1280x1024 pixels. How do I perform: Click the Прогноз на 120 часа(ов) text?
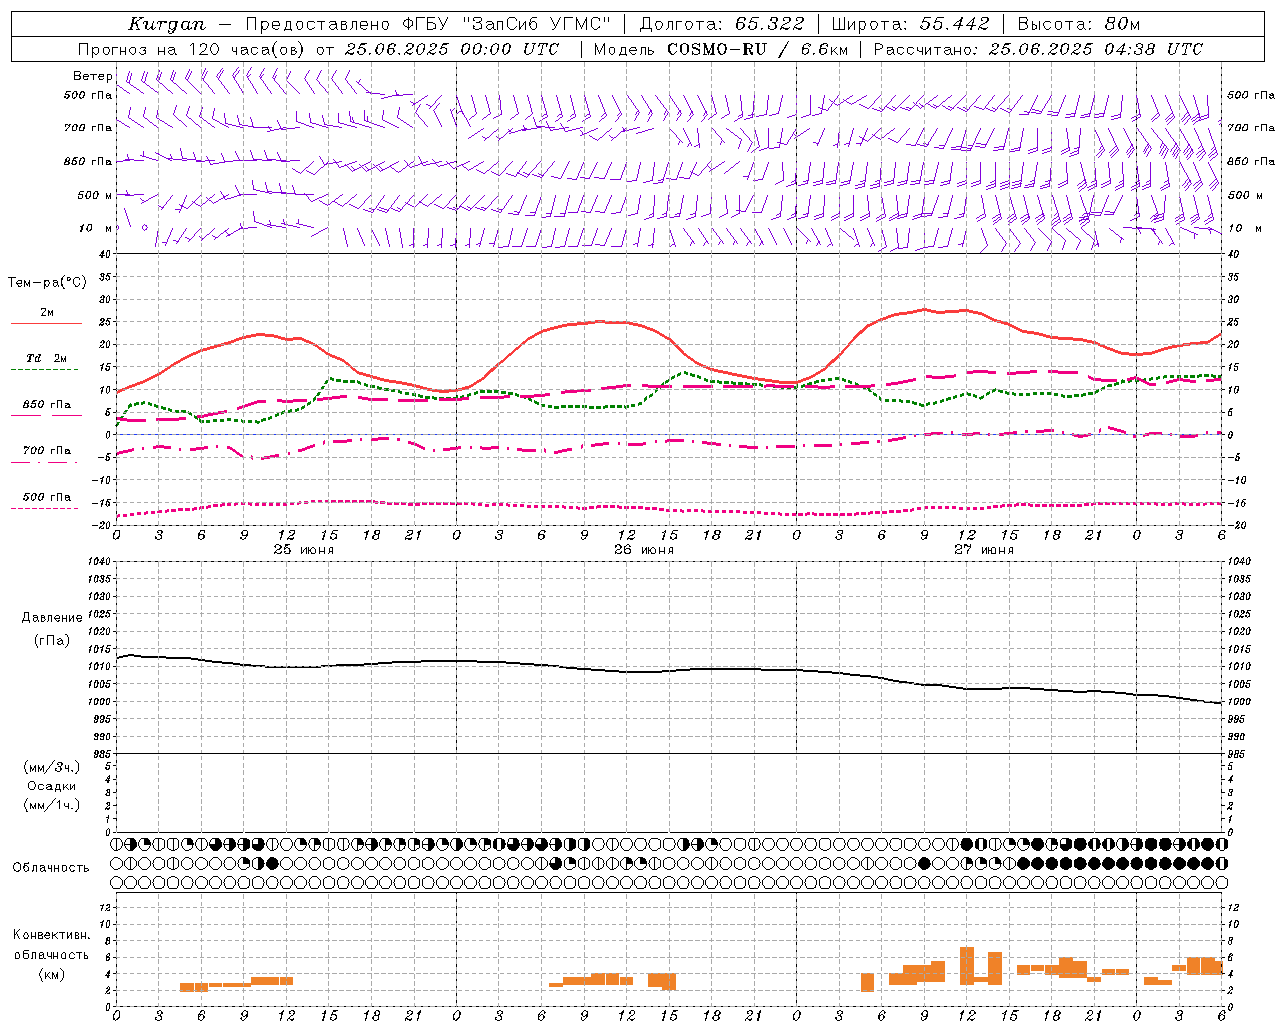pyautogui.click(x=193, y=49)
